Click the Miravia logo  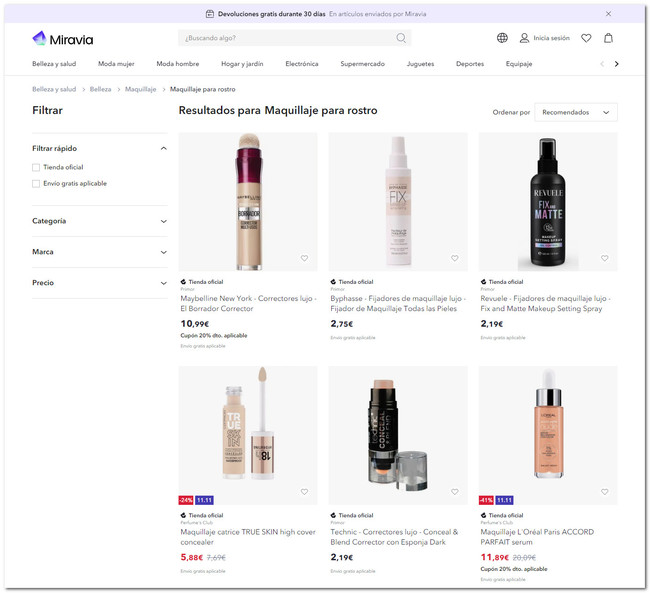63,39
